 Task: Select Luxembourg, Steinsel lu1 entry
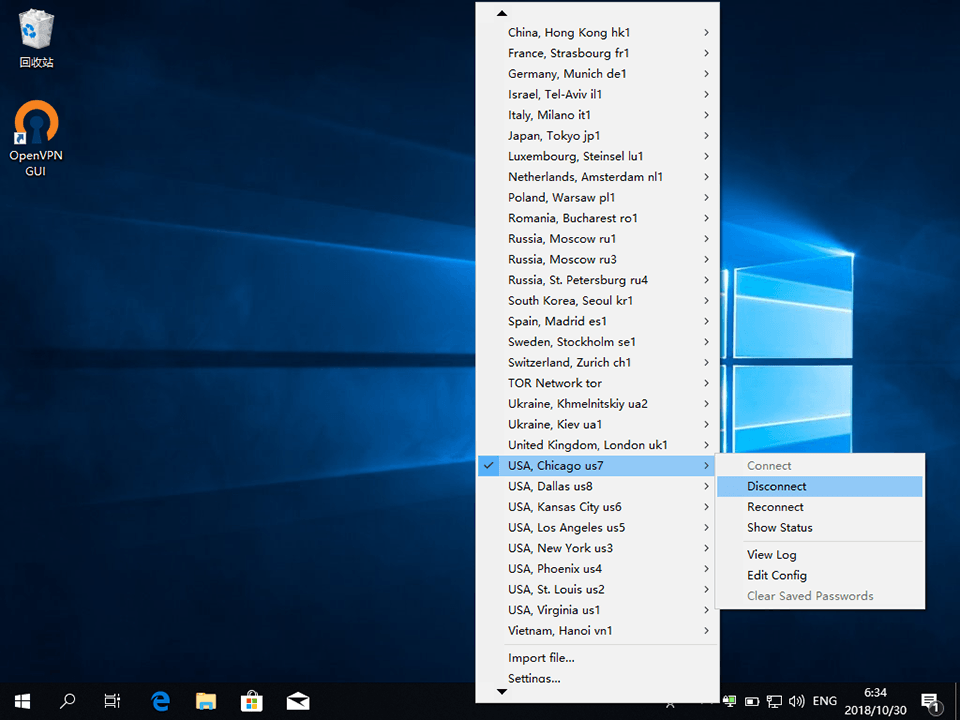[x=598, y=156]
